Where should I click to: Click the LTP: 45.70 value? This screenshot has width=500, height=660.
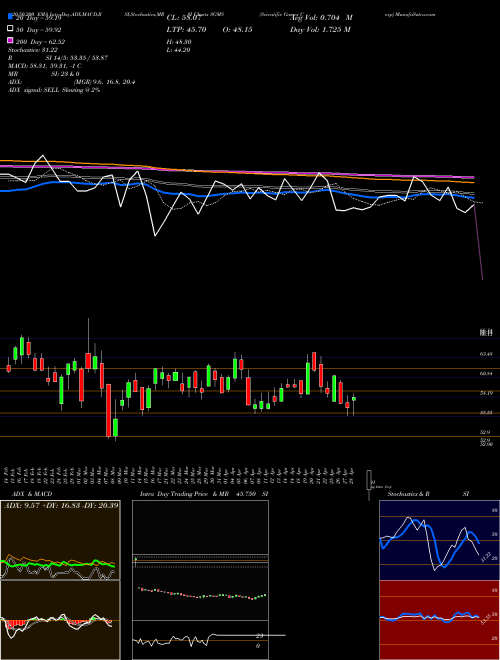click(186, 29)
